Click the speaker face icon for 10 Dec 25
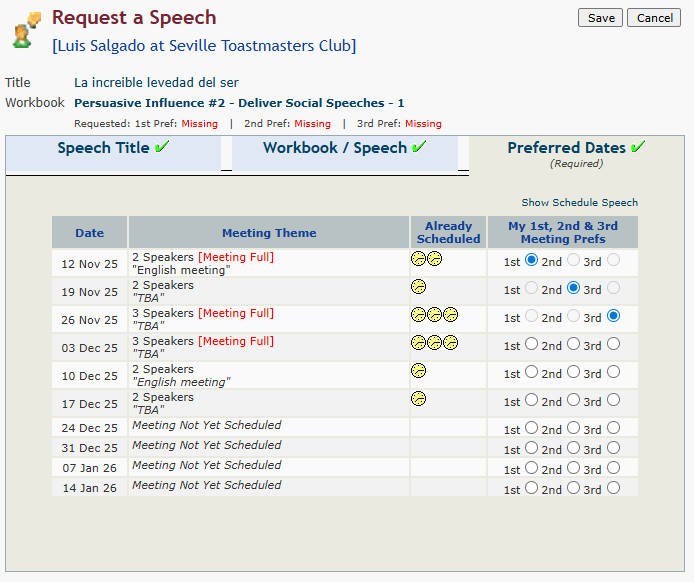The width and height of the screenshot is (694, 582). (x=419, y=371)
